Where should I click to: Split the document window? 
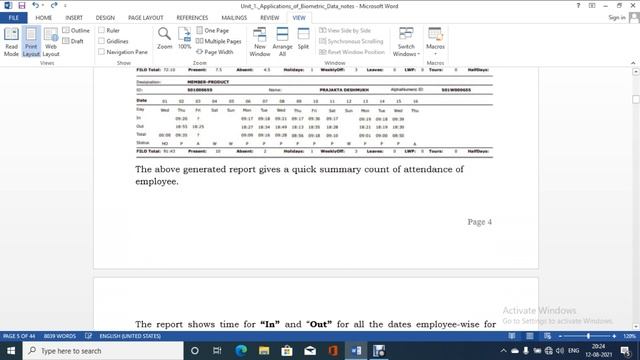click(303, 39)
